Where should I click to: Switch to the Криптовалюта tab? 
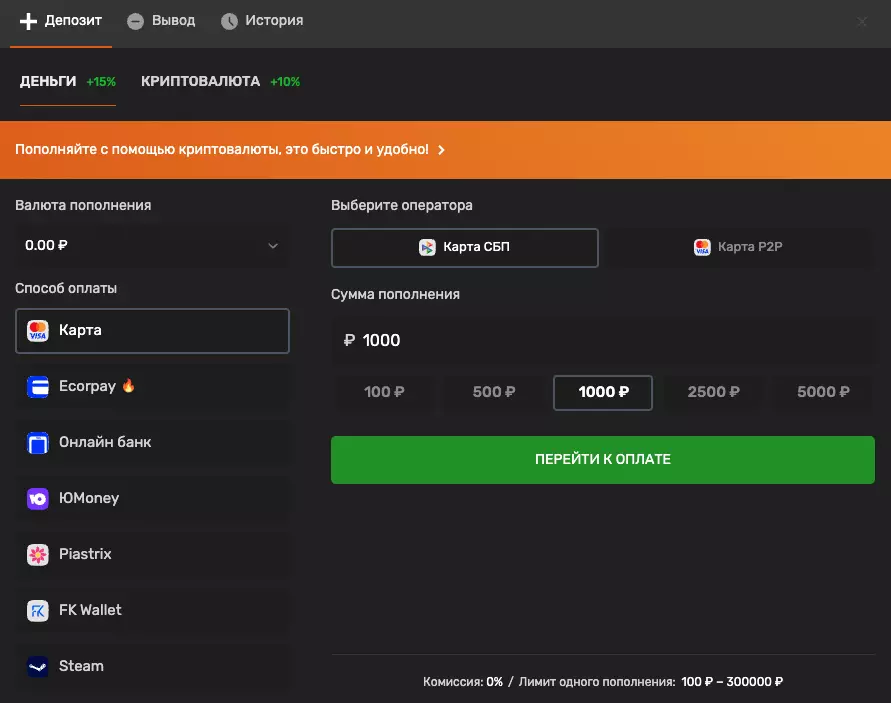pos(201,81)
